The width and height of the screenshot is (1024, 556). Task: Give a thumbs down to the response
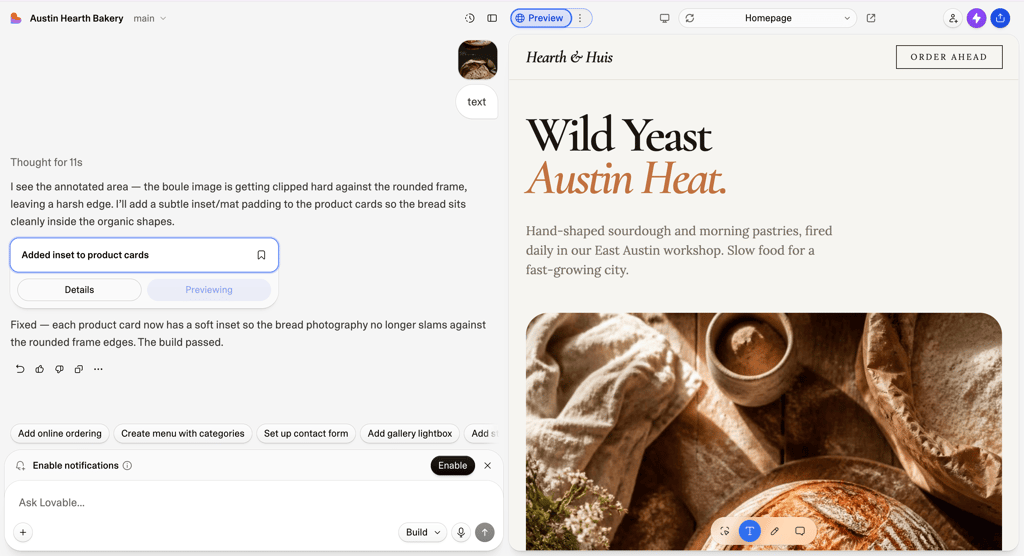[x=59, y=369]
